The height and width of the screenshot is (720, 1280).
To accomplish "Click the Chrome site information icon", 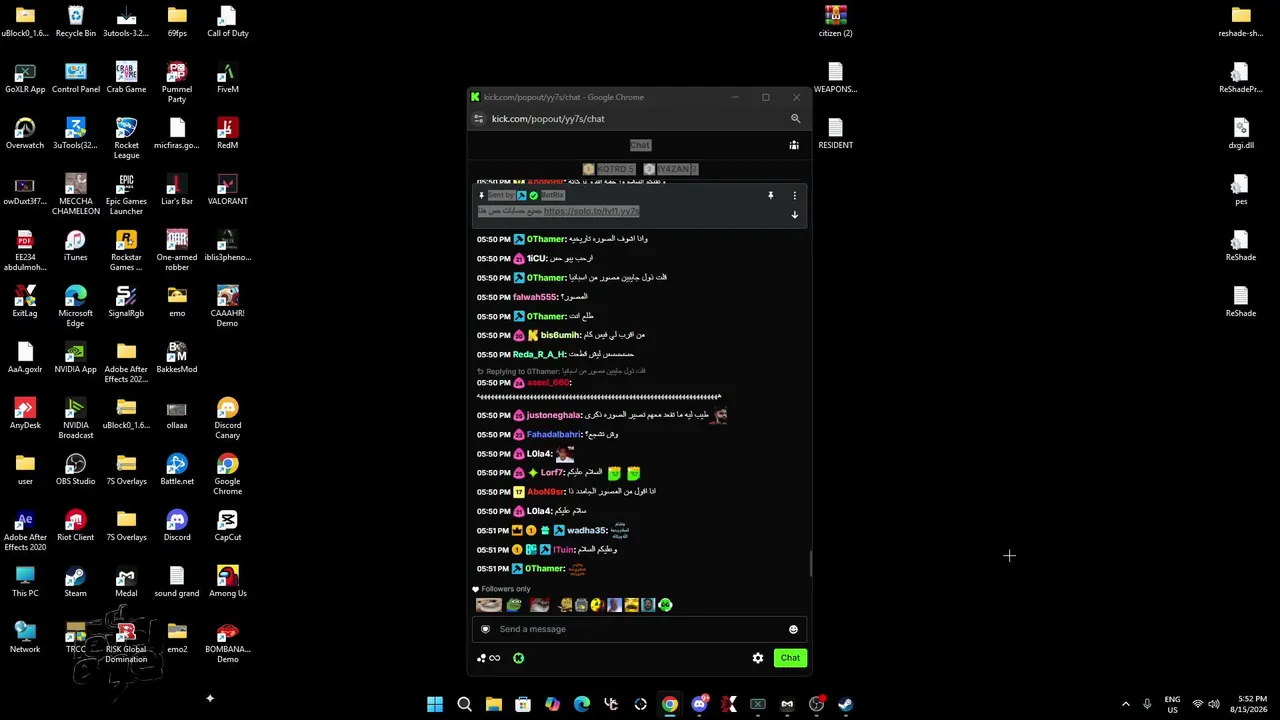I will (x=479, y=119).
